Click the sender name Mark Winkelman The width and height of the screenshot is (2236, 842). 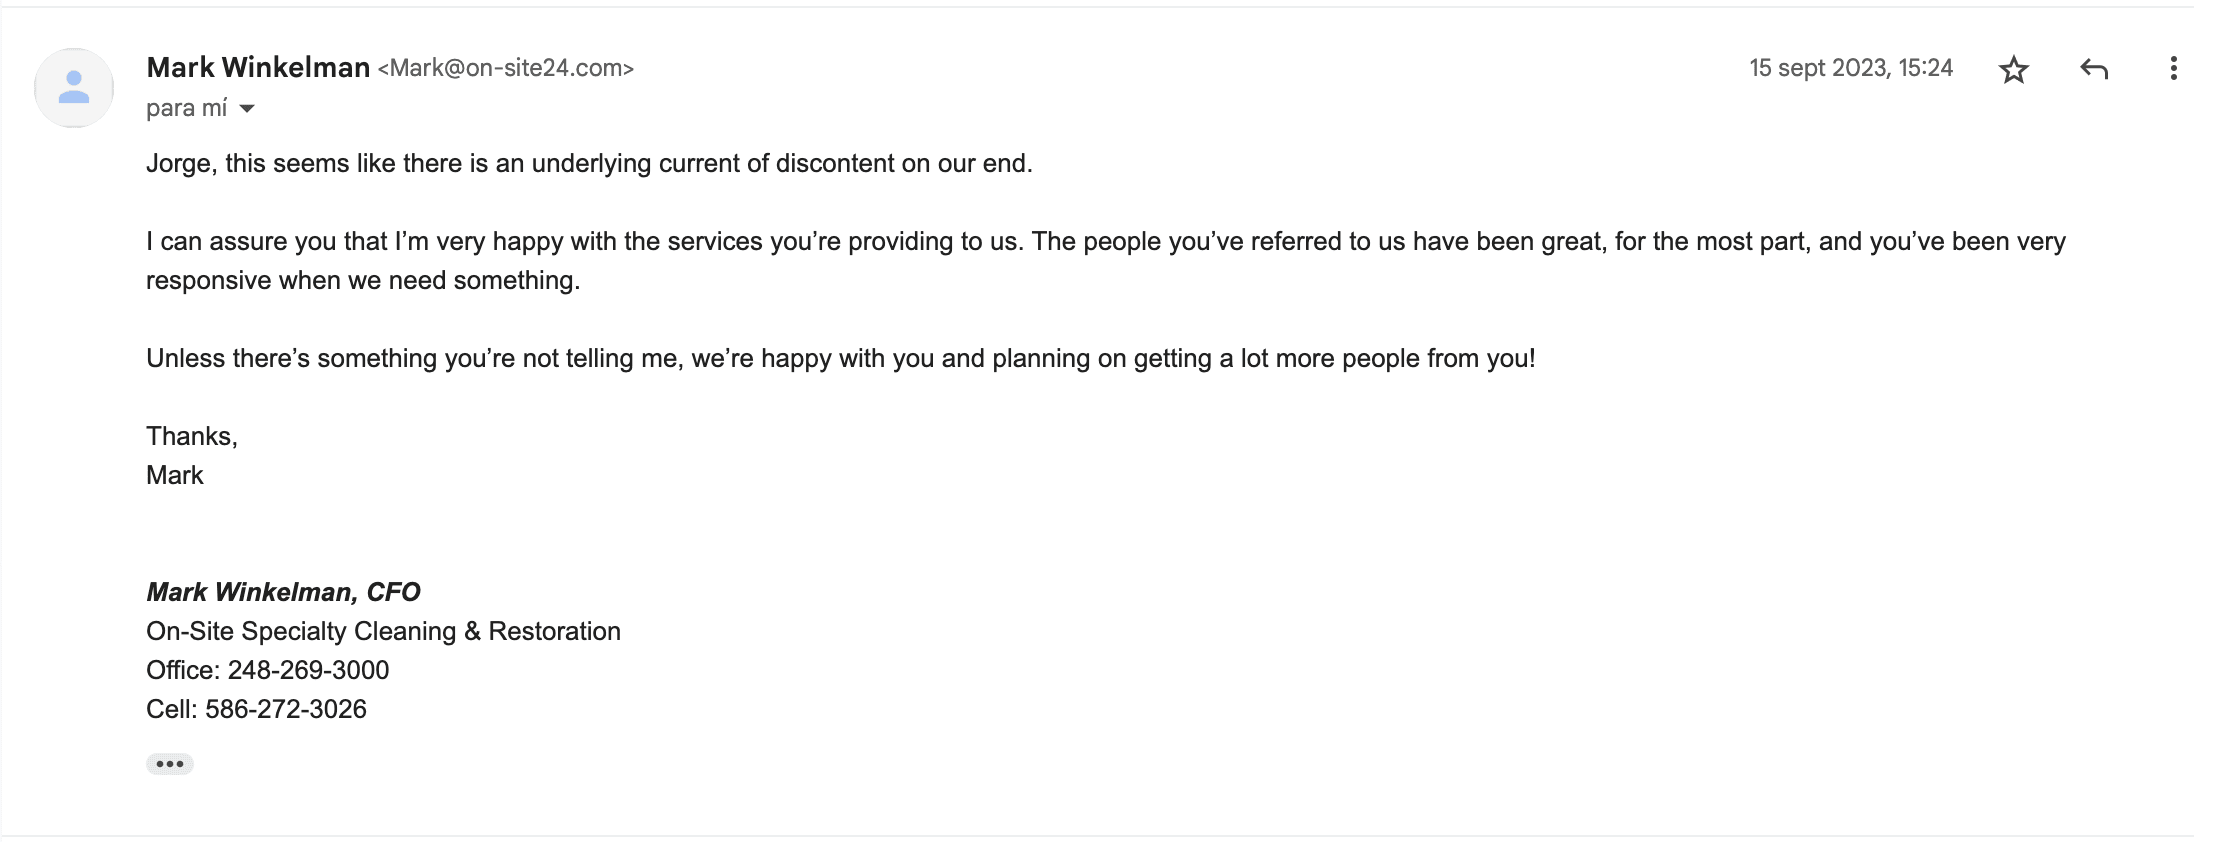point(258,67)
